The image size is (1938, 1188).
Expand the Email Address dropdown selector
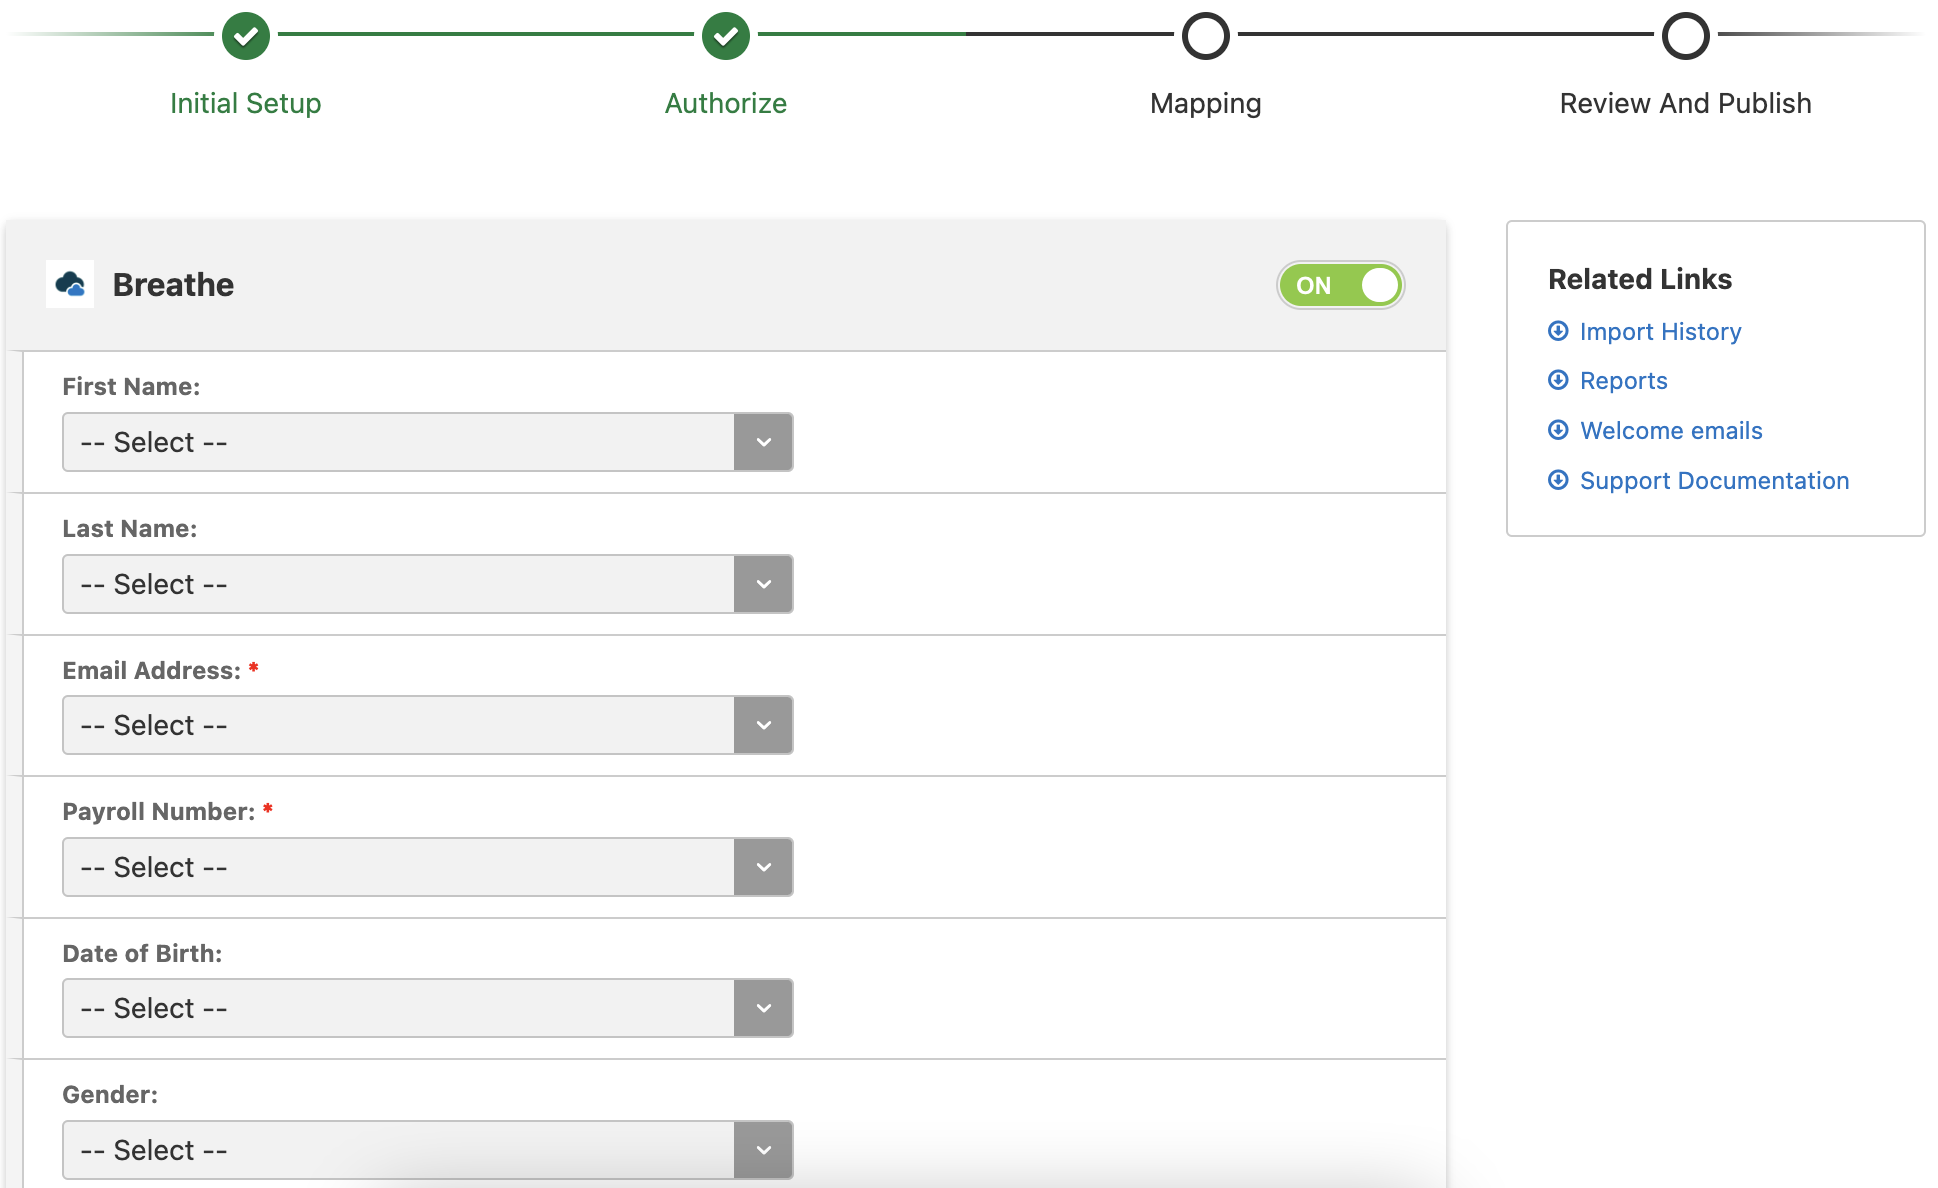click(766, 724)
